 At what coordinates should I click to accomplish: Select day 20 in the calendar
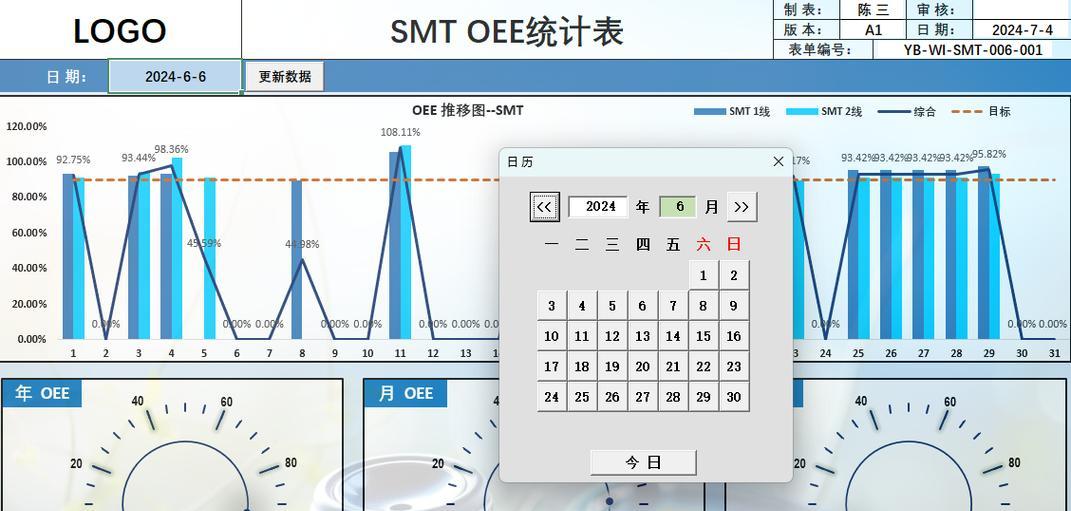643,366
